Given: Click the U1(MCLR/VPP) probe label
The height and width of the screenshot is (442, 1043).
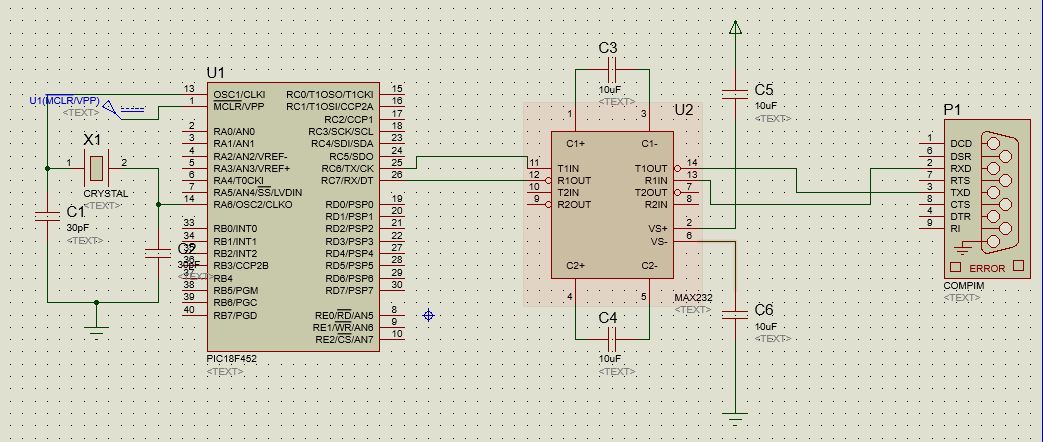Looking at the screenshot, I should pos(64,101).
